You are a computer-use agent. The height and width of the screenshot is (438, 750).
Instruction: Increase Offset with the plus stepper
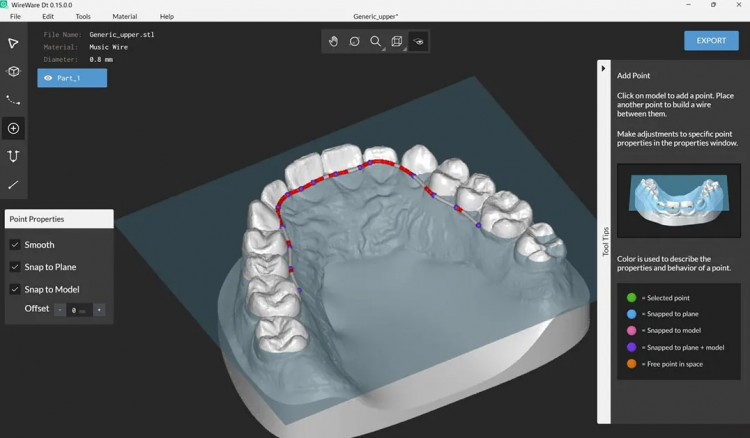(x=99, y=310)
